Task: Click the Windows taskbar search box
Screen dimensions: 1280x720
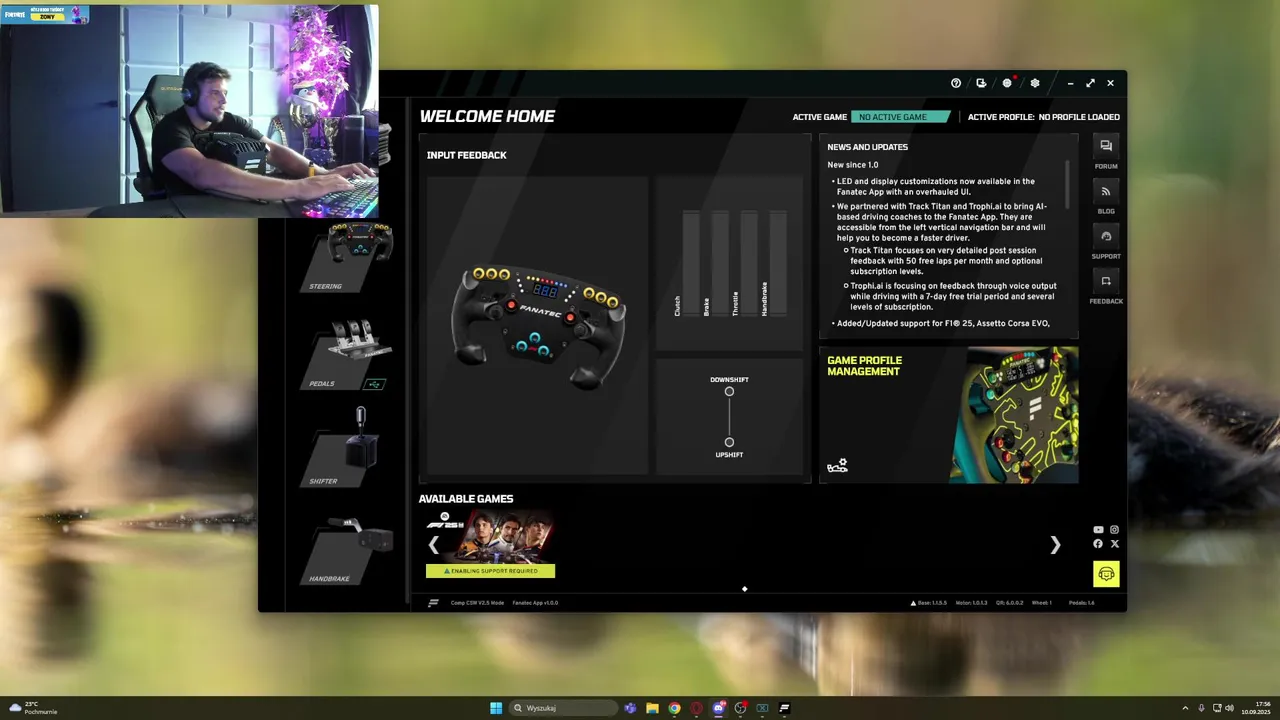Action: (562, 708)
